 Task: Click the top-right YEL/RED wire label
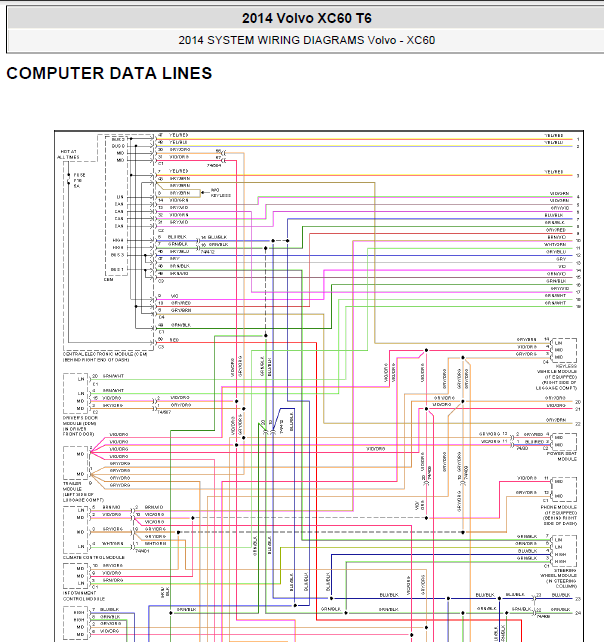[554, 136]
